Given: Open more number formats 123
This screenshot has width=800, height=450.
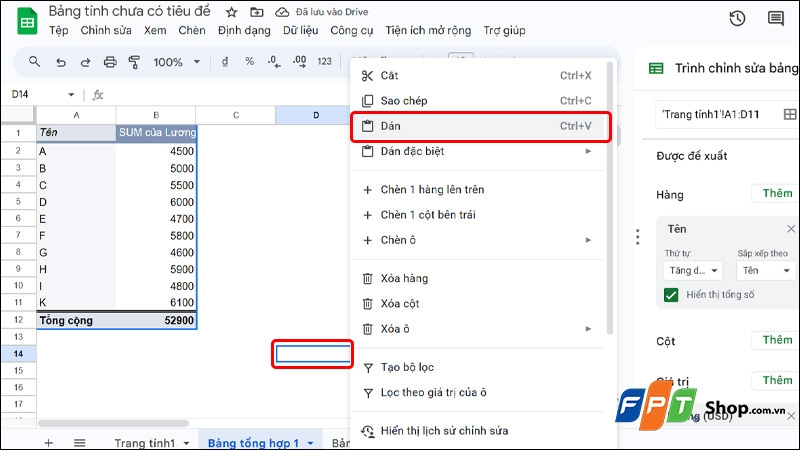Looking at the screenshot, I should pos(324,62).
